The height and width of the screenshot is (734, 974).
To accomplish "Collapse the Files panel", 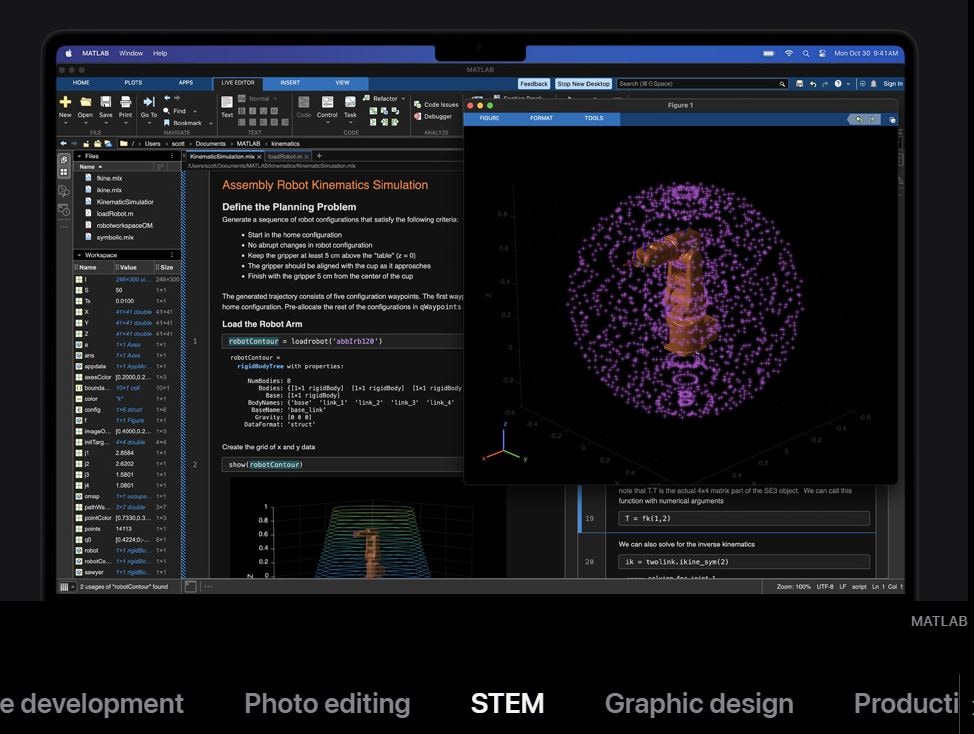I will (79, 156).
